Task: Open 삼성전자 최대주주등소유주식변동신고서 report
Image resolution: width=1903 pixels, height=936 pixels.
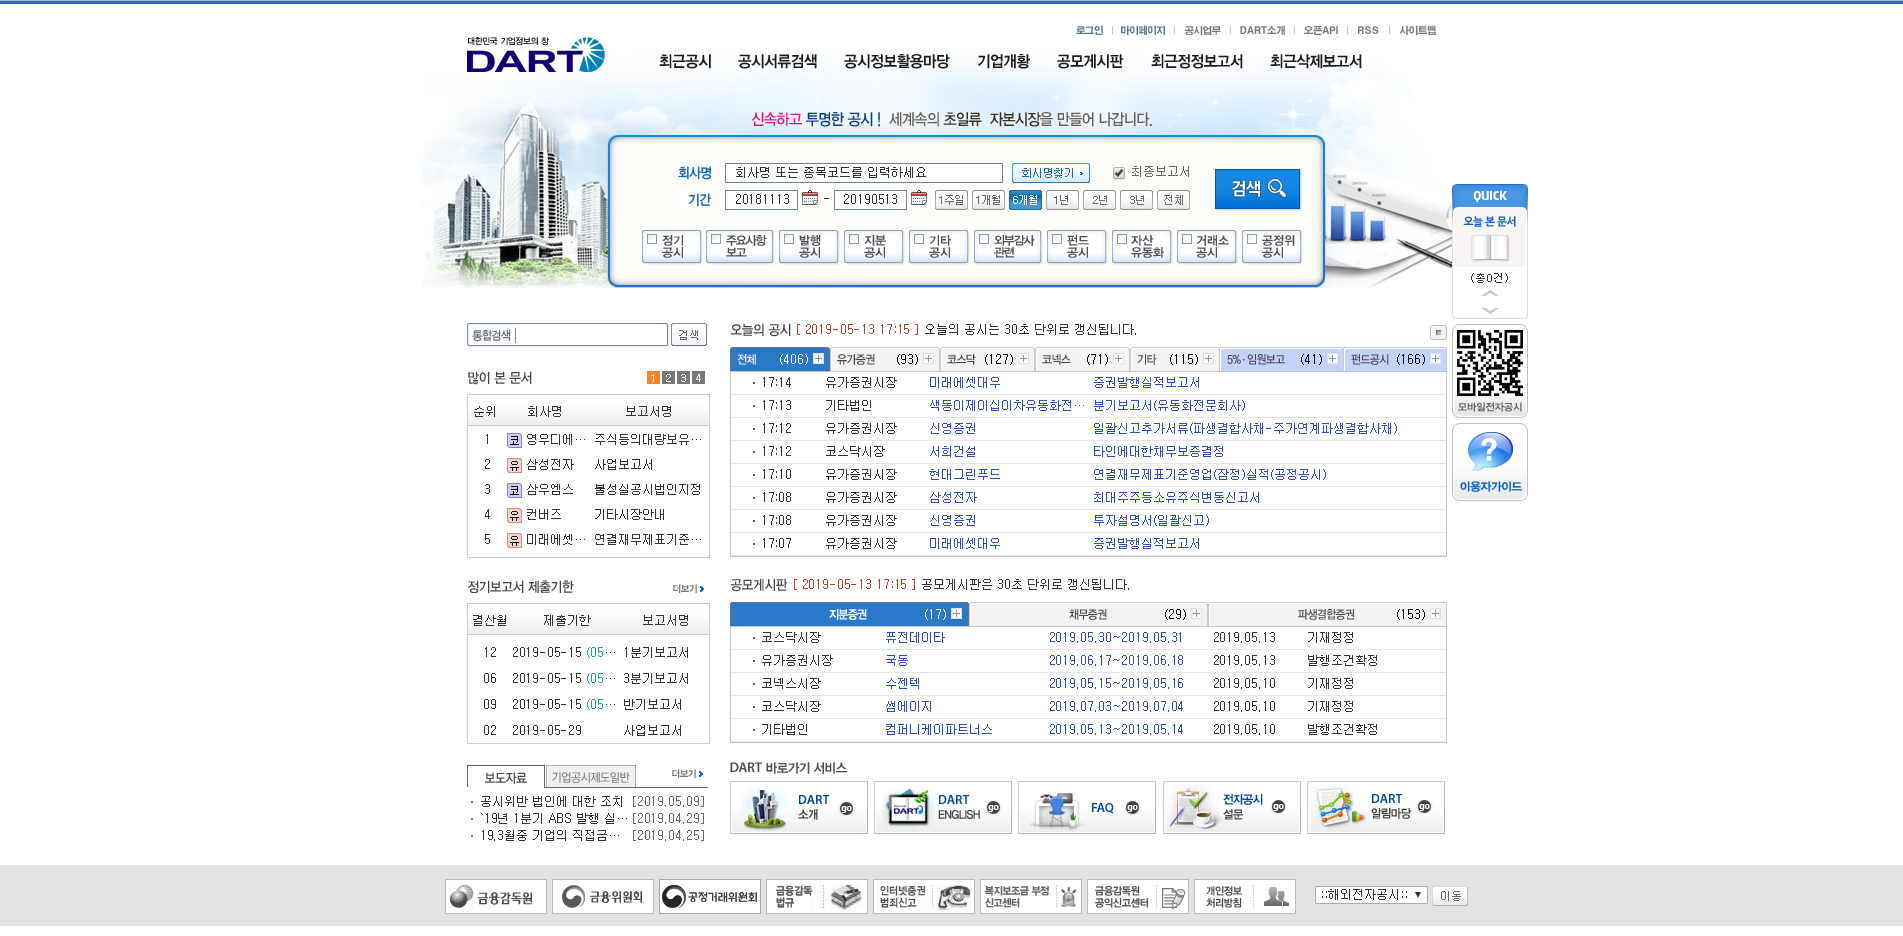Action: pos(1176,497)
